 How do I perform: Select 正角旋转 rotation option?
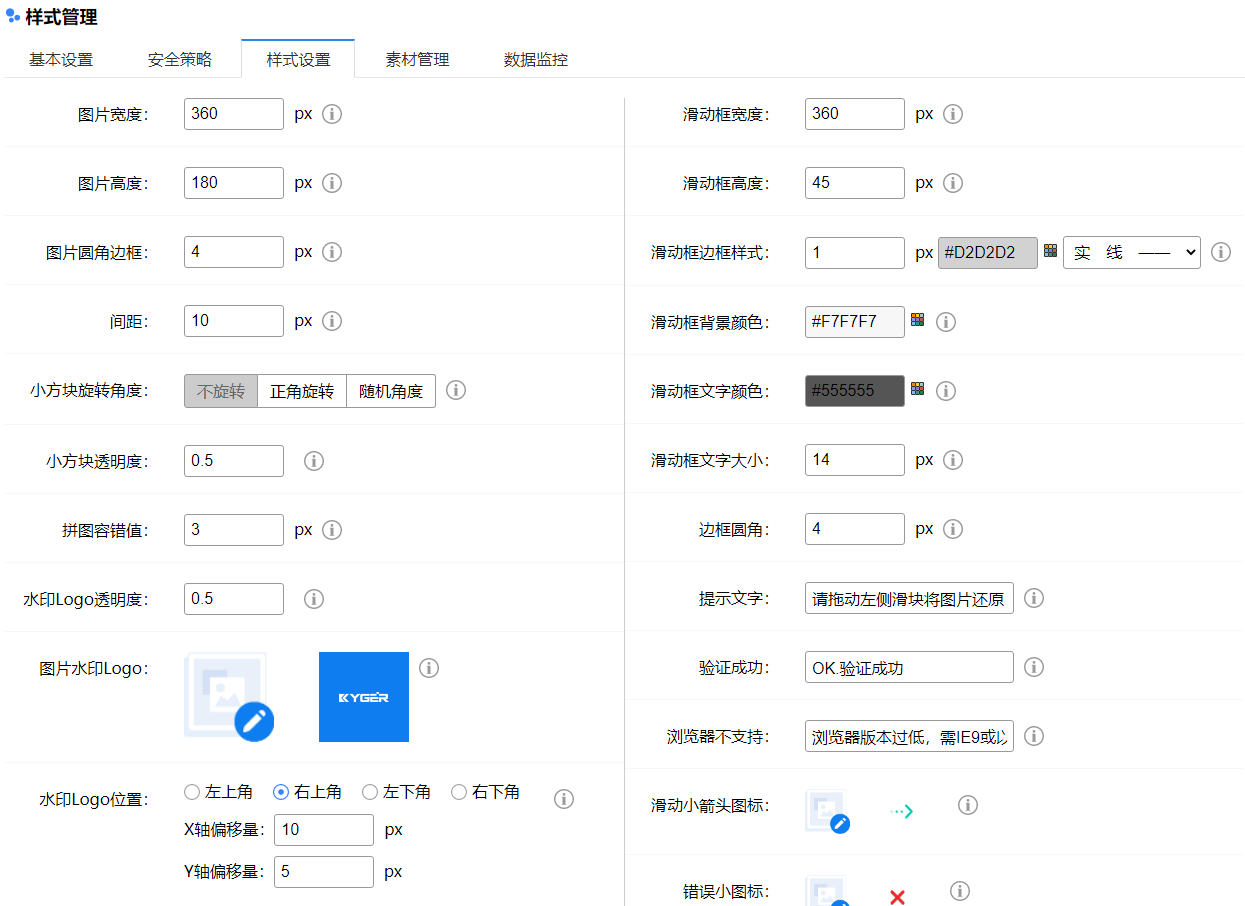pos(302,390)
